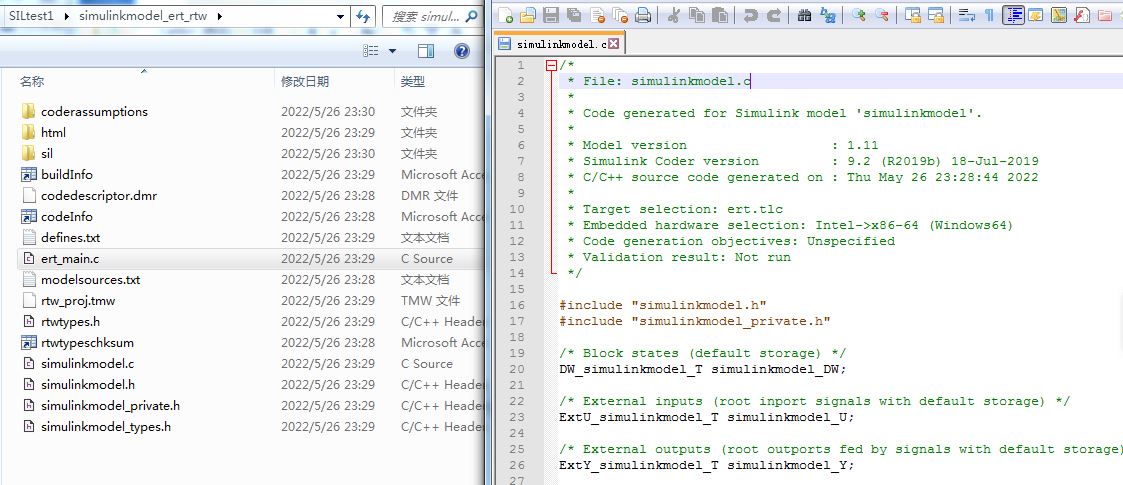Open user defined language dialog
The width and height of the screenshot is (1123, 485).
pyautogui.click(x=1036, y=14)
